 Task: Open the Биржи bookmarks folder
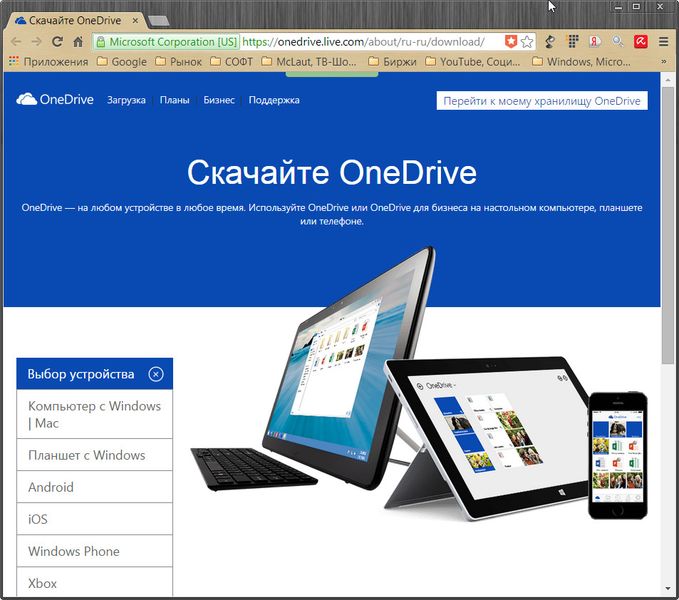click(x=392, y=61)
